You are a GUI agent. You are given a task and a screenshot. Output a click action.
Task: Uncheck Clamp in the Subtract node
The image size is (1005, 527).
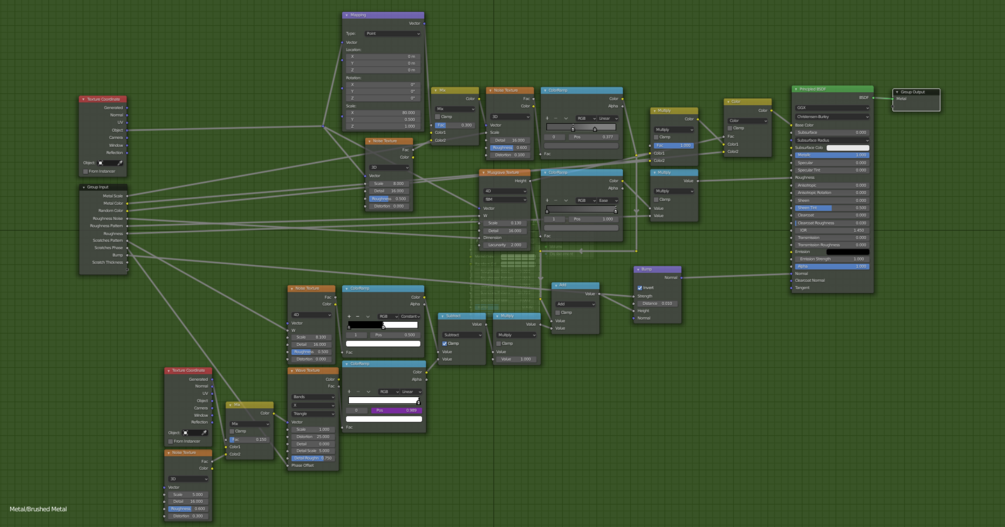pos(444,343)
